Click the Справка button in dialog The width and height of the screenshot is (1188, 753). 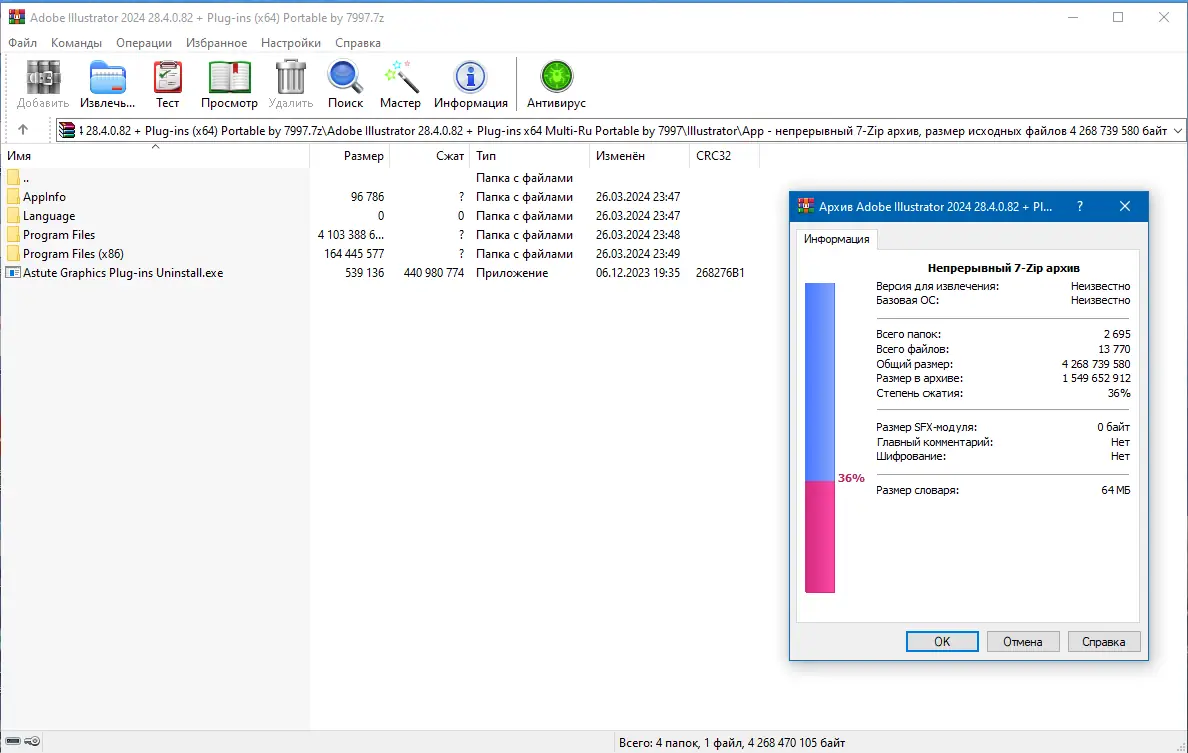tap(1103, 642)
